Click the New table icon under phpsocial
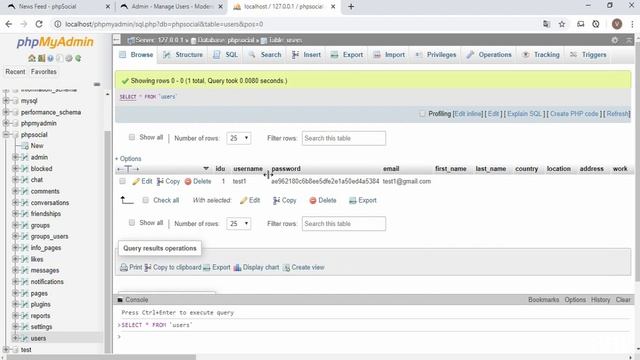Viewport: 640px width, 360px height. 25,146
